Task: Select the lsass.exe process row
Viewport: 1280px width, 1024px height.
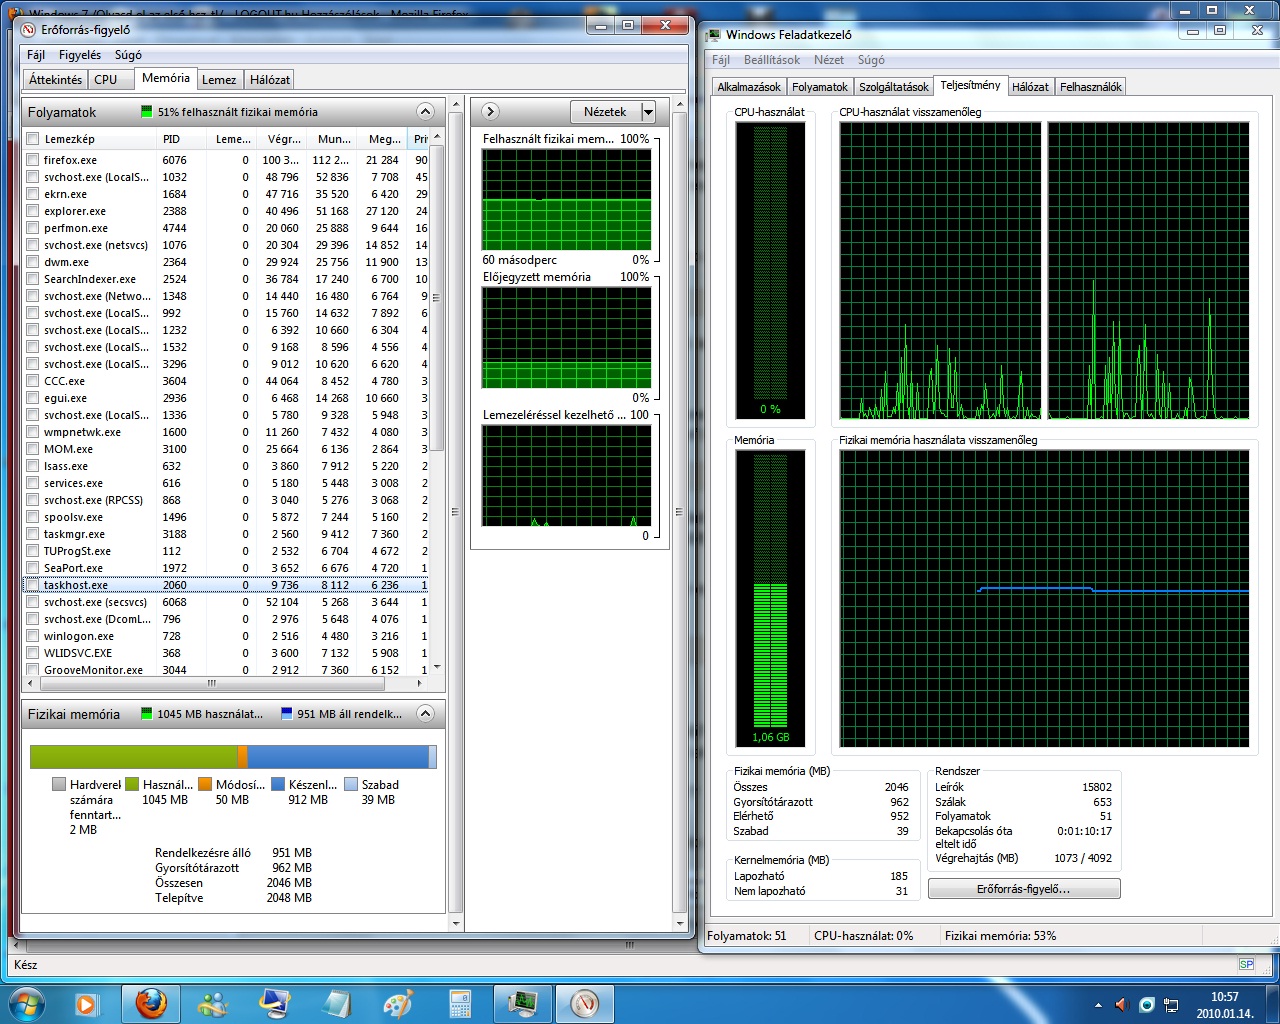Action: point(228,466)
